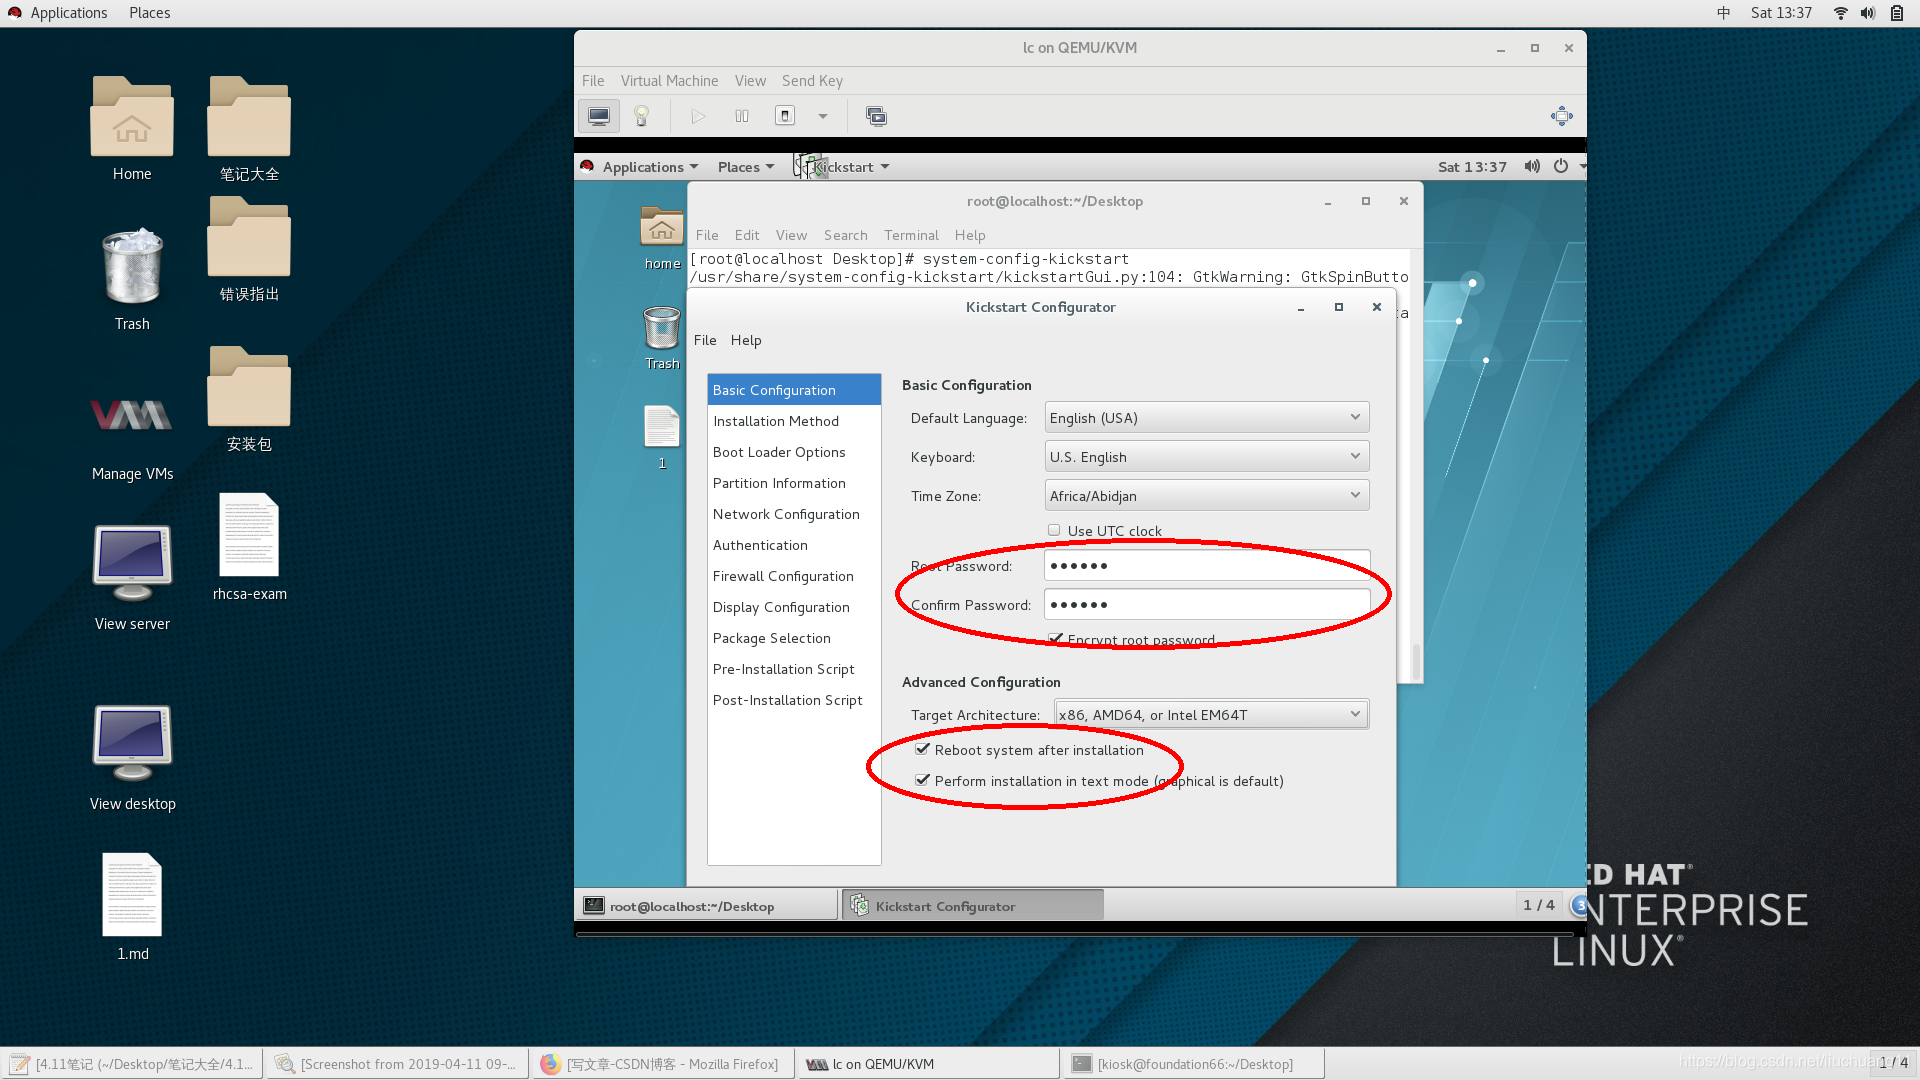Screen dimensions: 1920x1080
Task: Show virtual hardware details lightbulb
Action: [642, 116]
